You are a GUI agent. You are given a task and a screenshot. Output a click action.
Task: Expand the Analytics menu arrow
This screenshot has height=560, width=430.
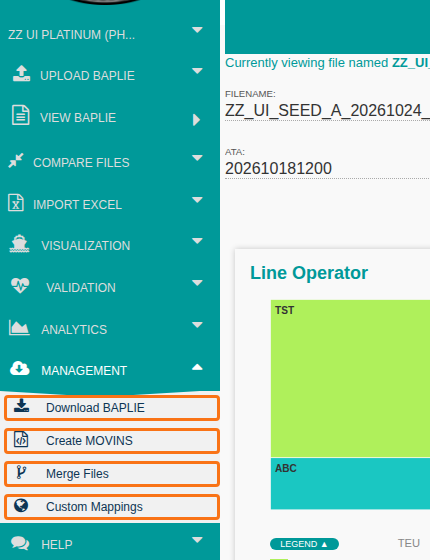pyautogui.click(x=197, y=325)
